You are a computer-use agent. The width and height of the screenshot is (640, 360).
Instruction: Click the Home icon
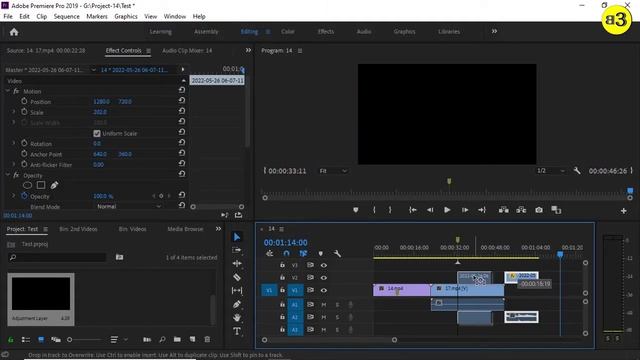click(x=14, y=32)
